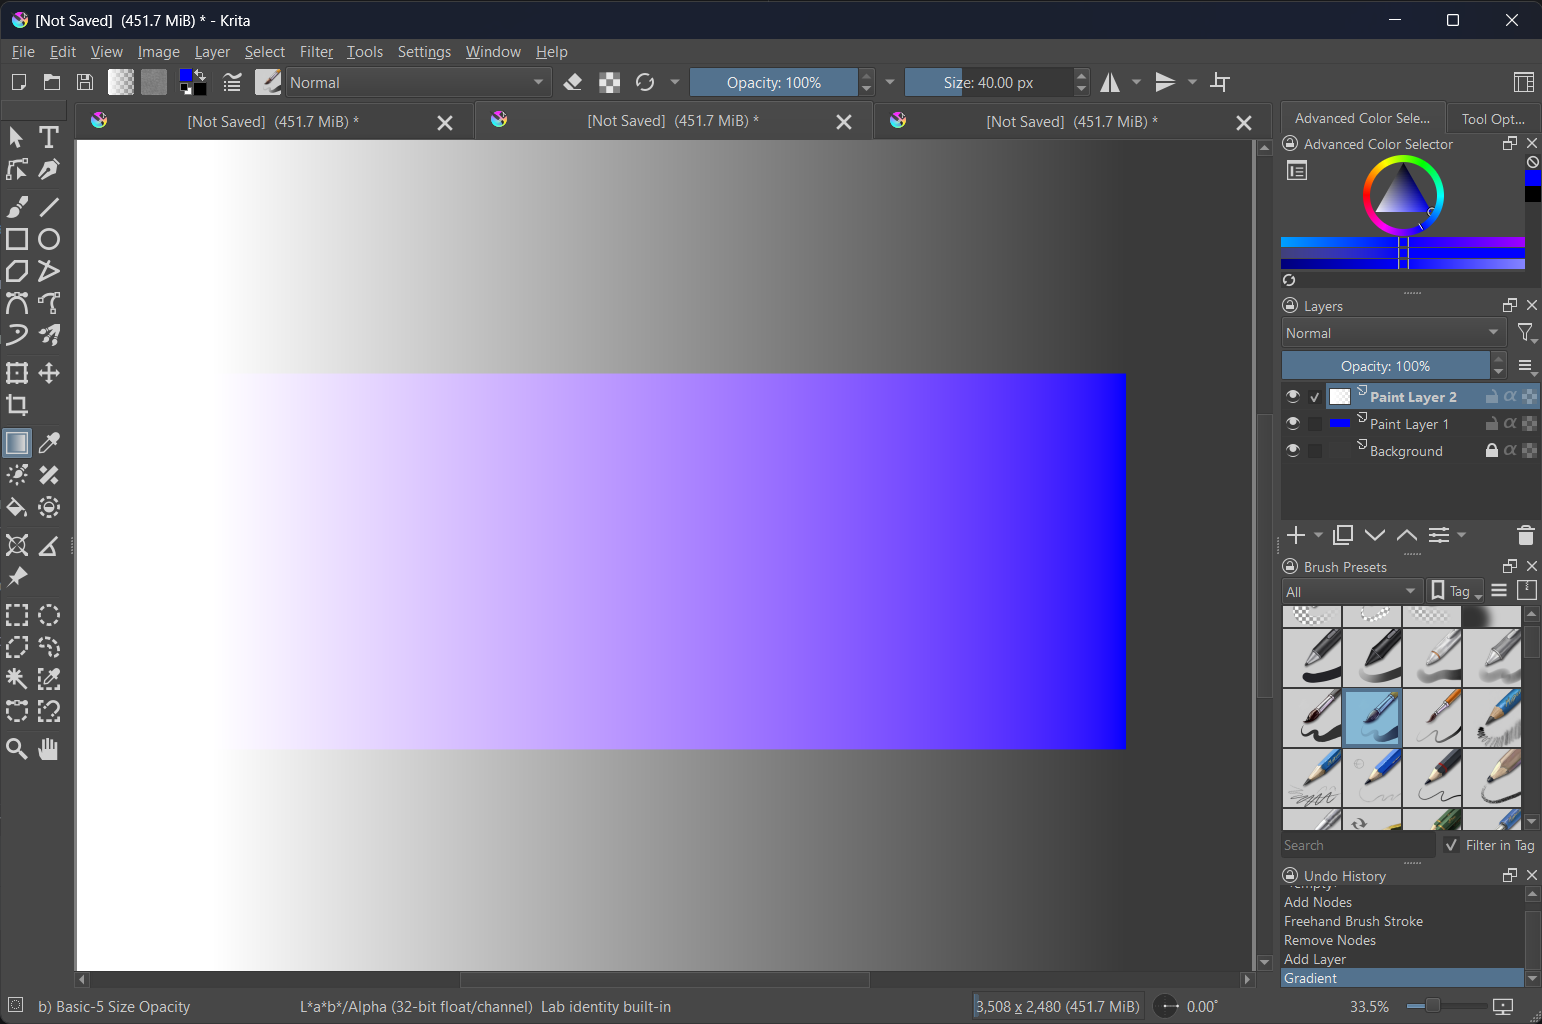Toggle eraser mode in toolbar

pyautogui.click(x=573, y=82)
